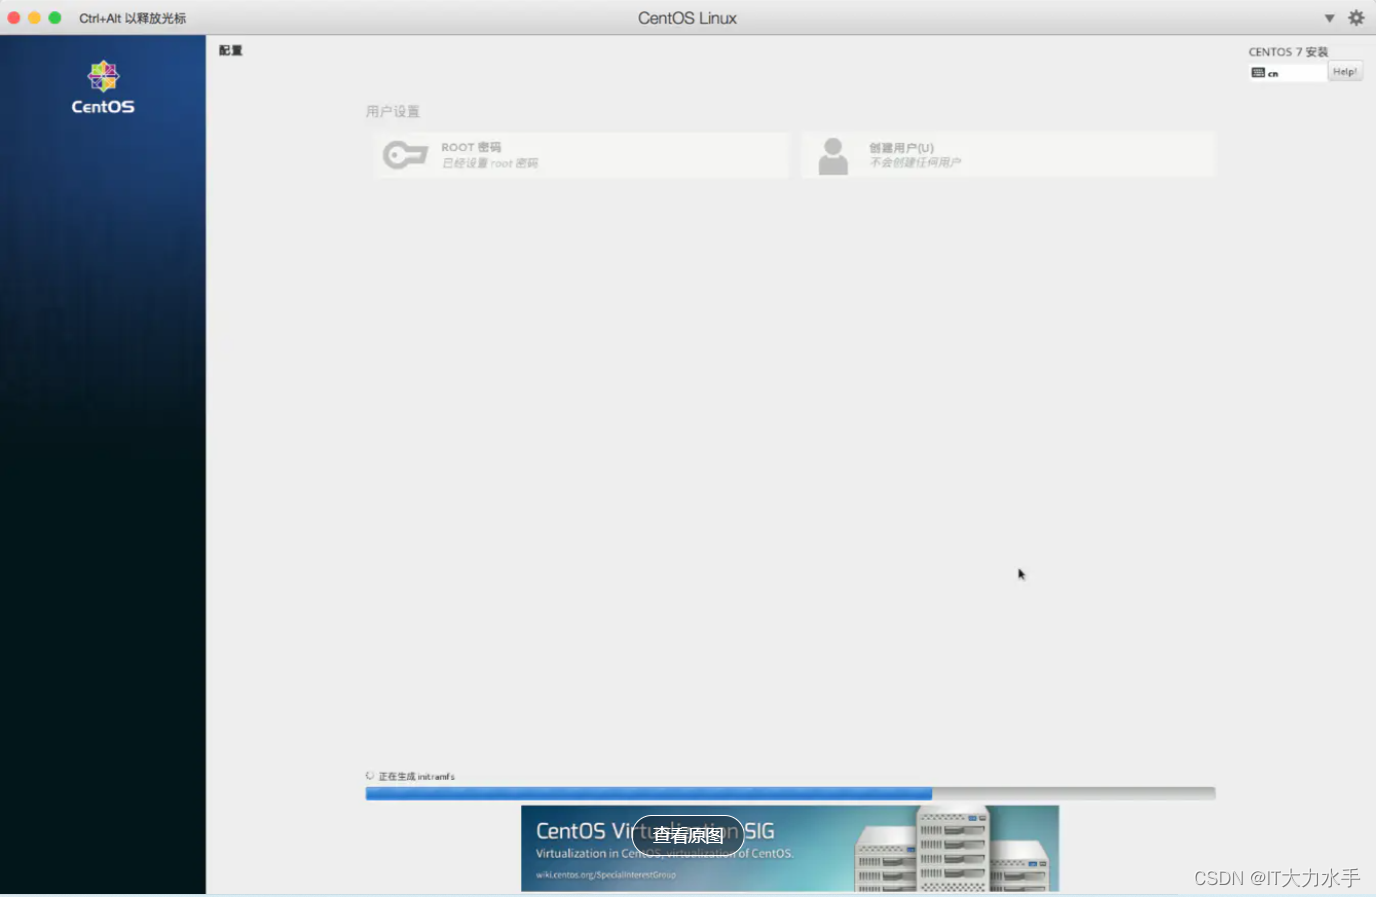Click the installation progress bar

coord(790,793)
